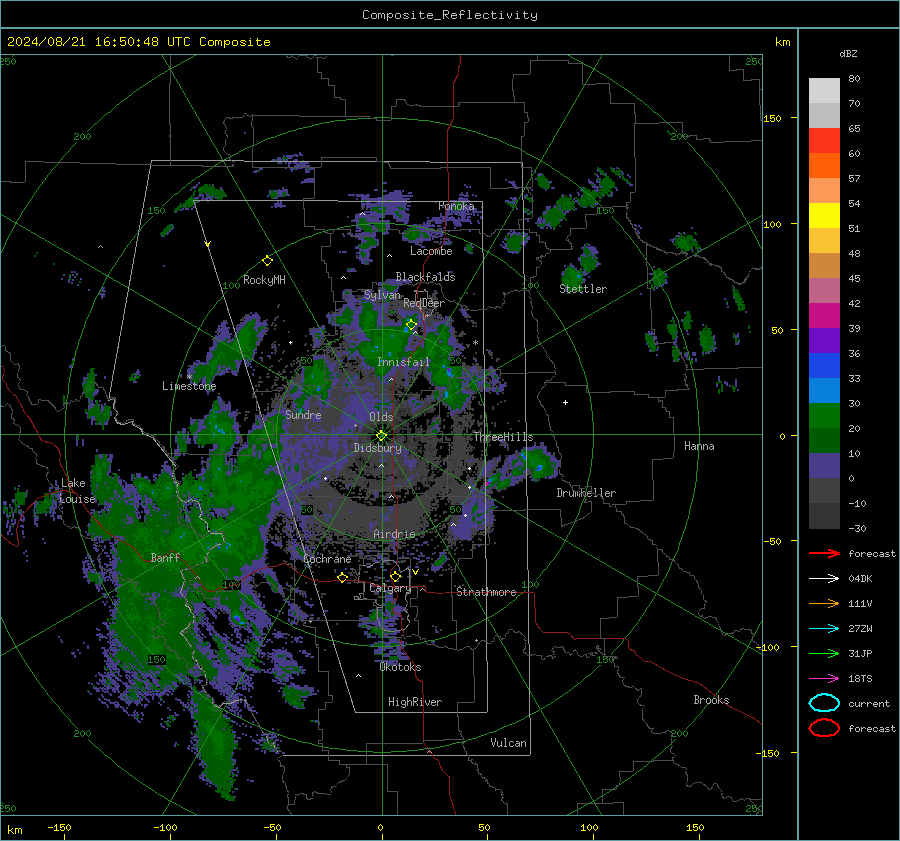
Task: Click the magenta 18TS arrow icon
Action: [x=824, y=679]
